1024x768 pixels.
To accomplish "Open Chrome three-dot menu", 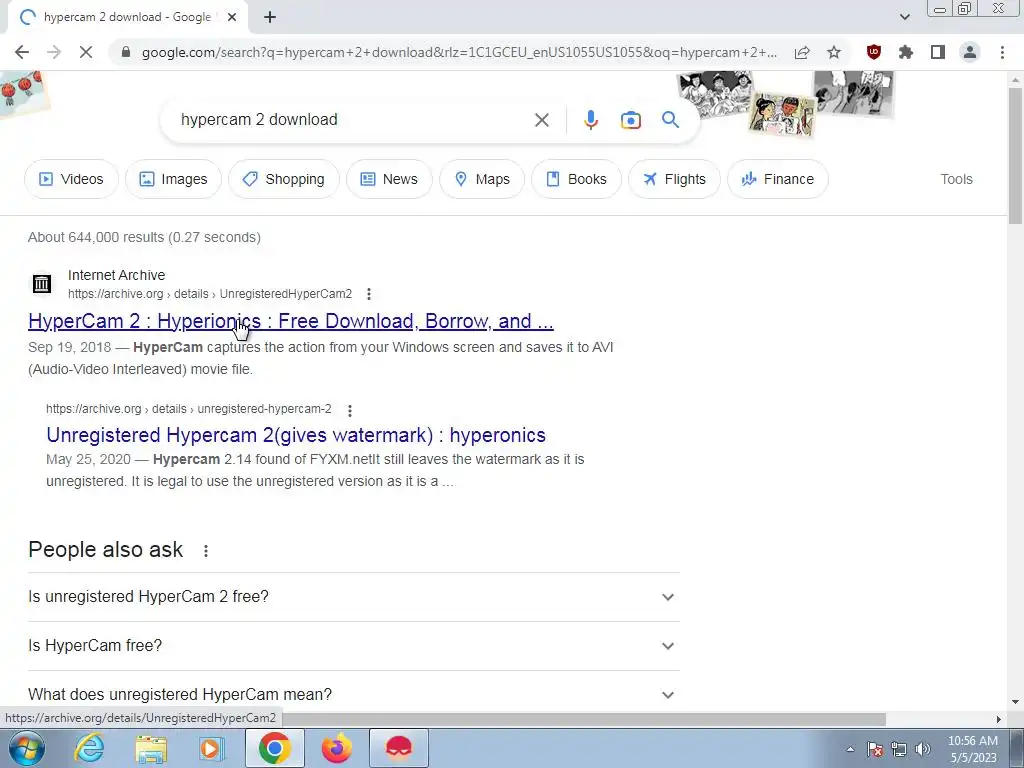I will (x=1002, y=52).
